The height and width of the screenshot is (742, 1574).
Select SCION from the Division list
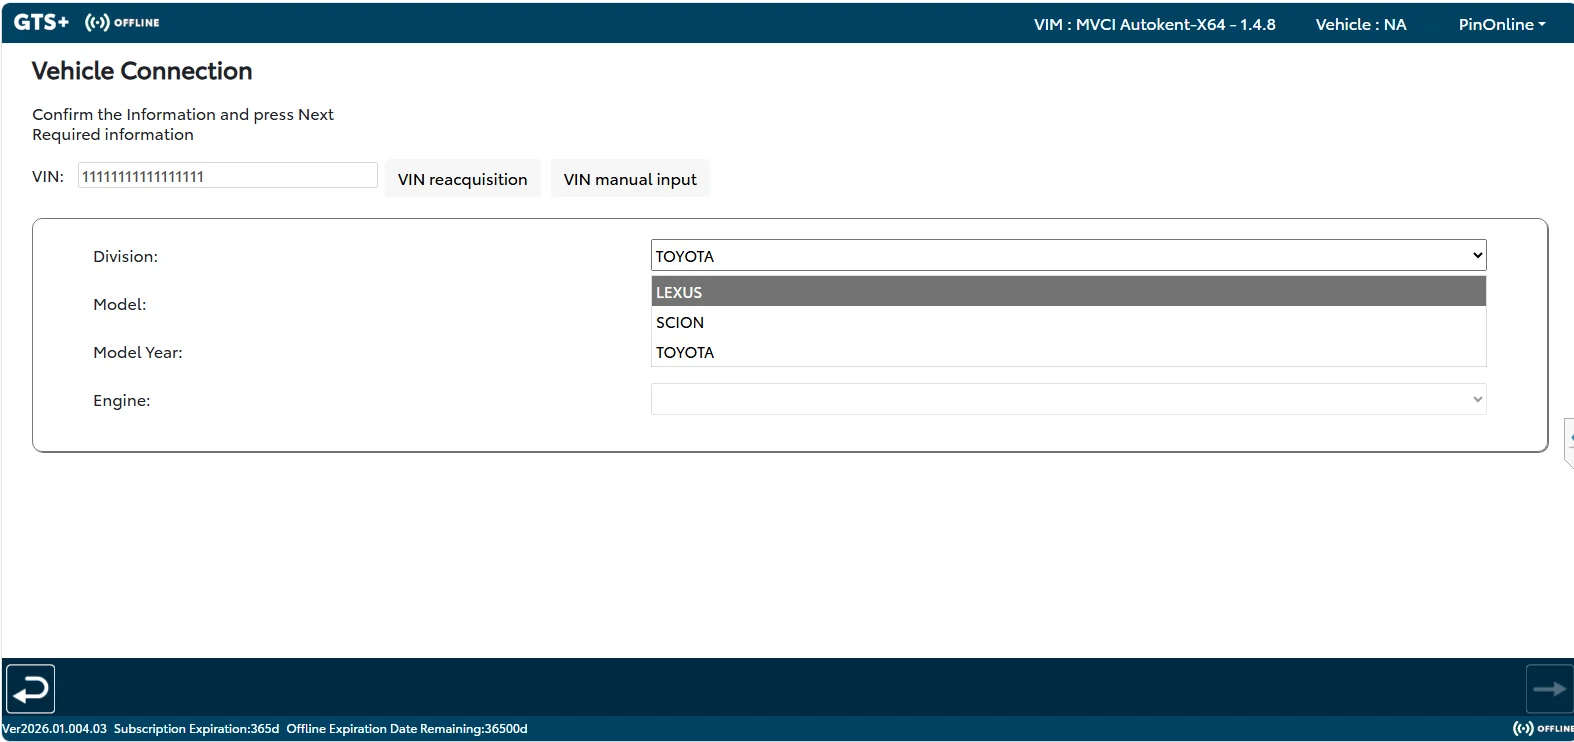(1068, 322)
